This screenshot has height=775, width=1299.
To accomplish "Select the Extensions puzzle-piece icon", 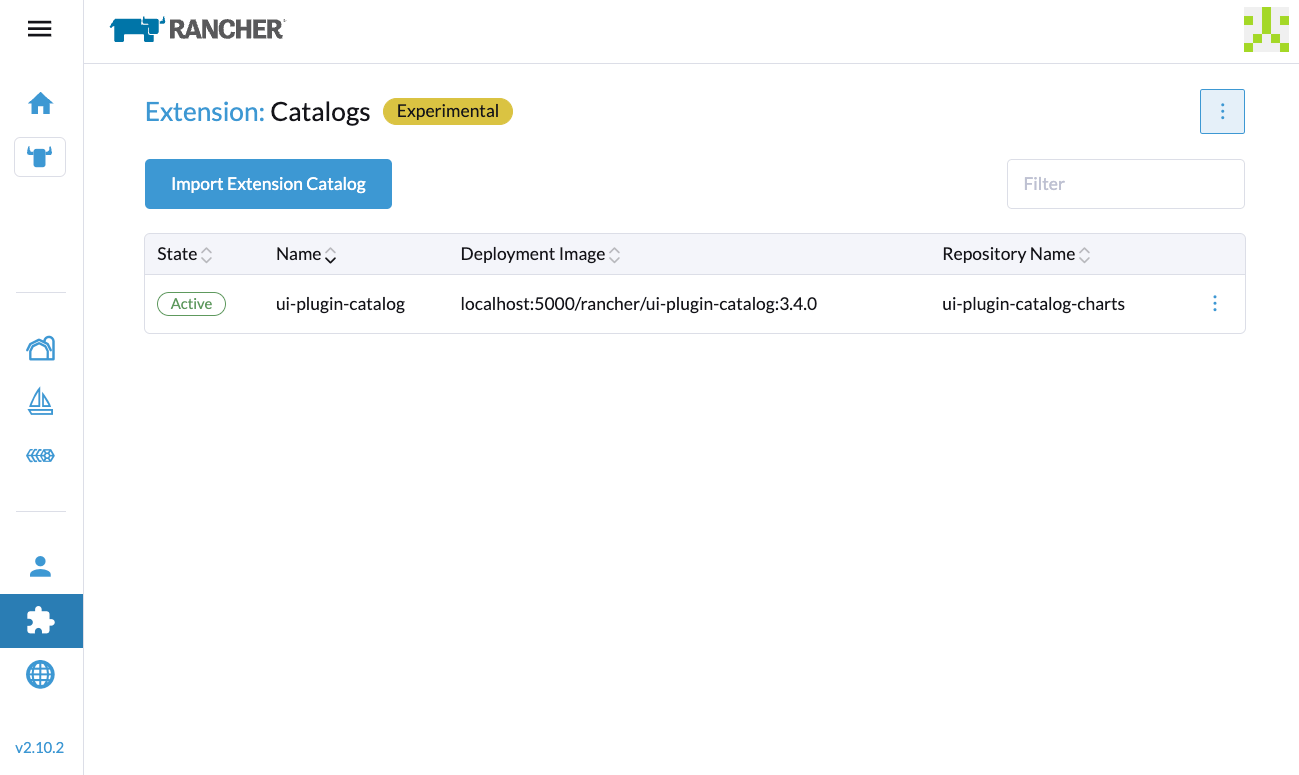I will coord(40,620).
